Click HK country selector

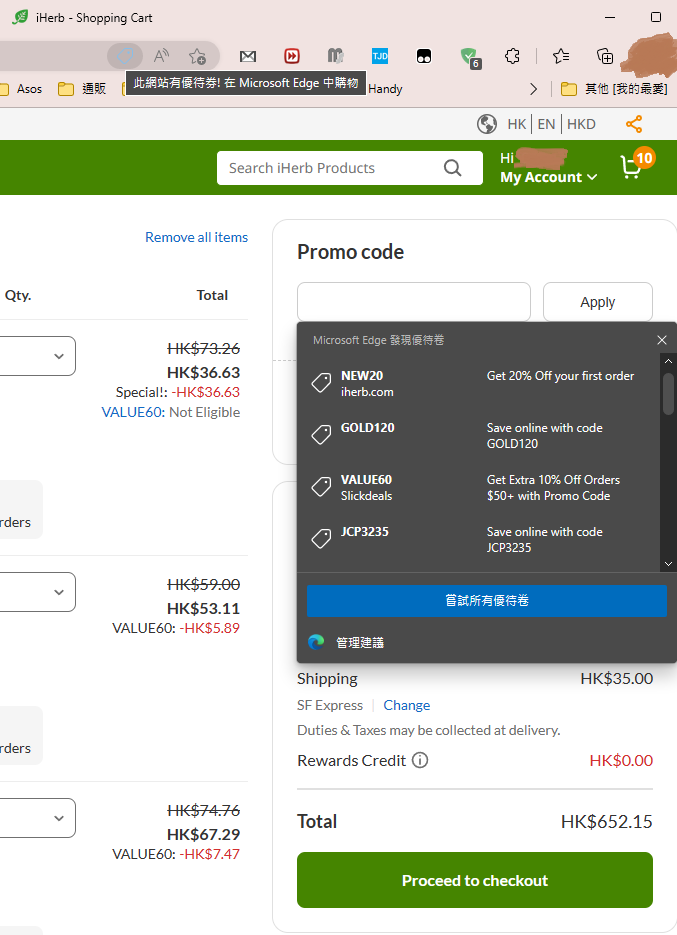pyautogui.click(x=517, y=124)
